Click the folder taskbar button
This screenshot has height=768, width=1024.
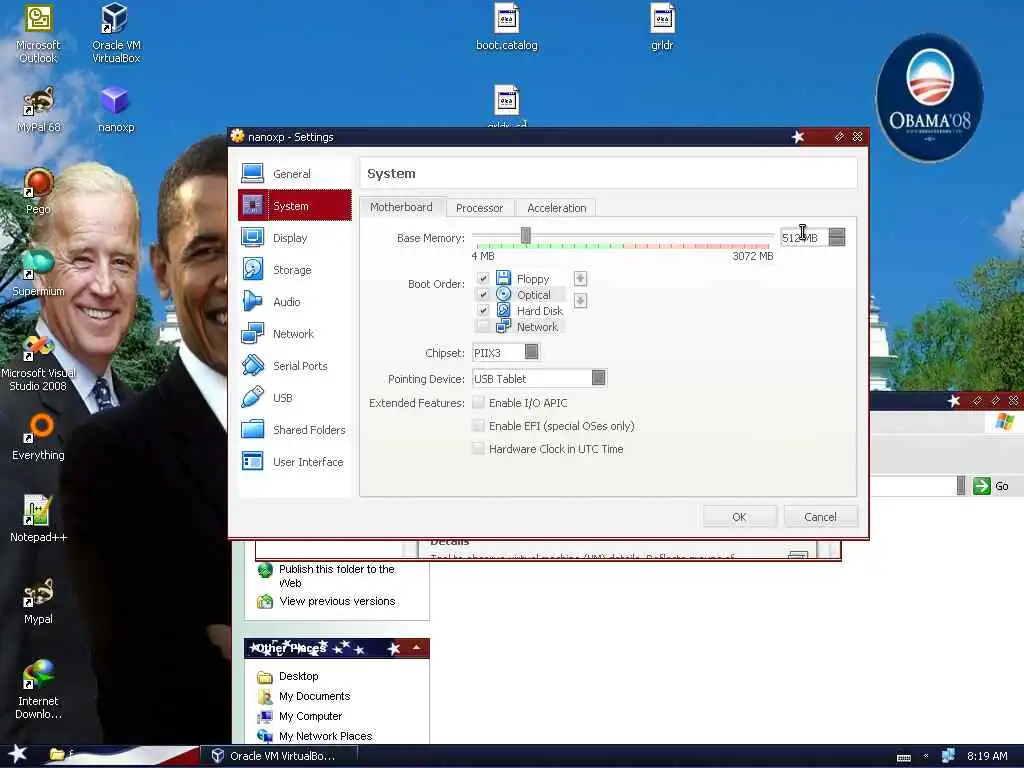(62, 755)
